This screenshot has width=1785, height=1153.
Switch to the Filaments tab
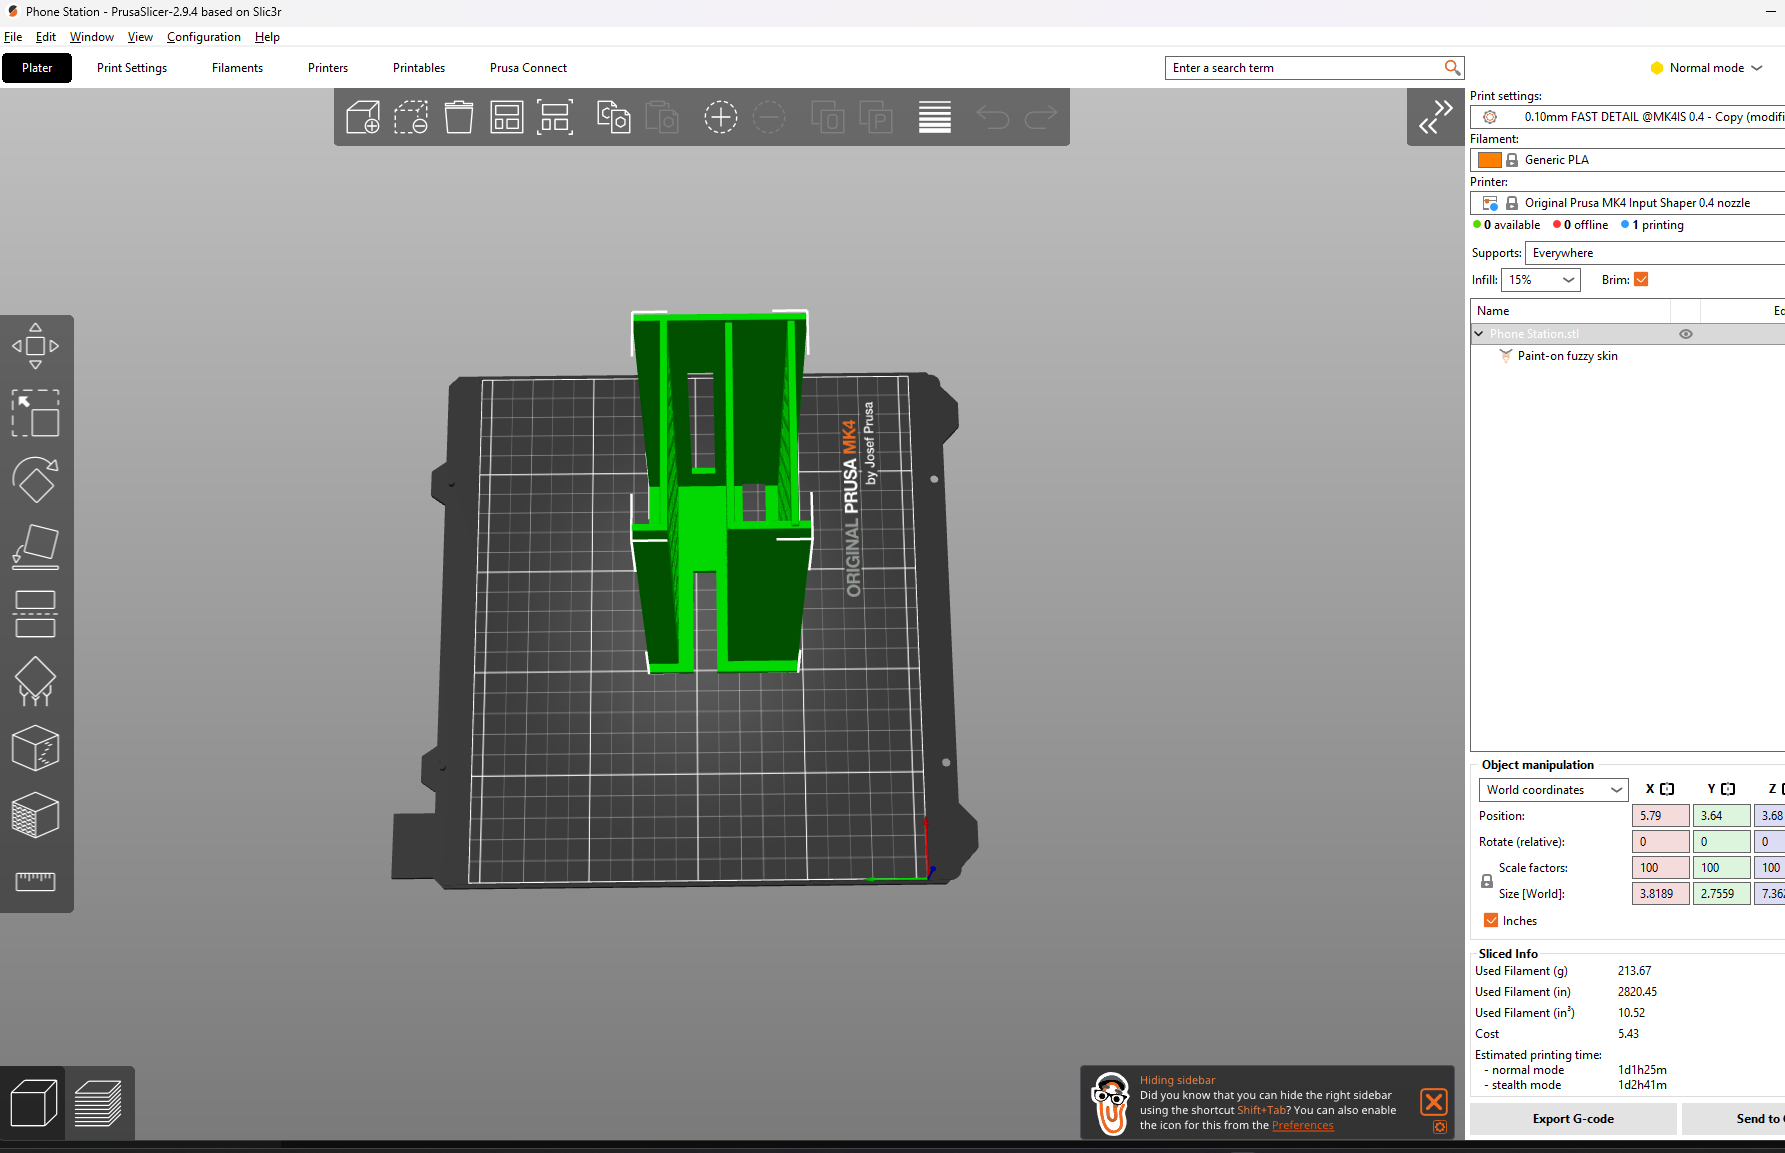[x=237, y=68]
